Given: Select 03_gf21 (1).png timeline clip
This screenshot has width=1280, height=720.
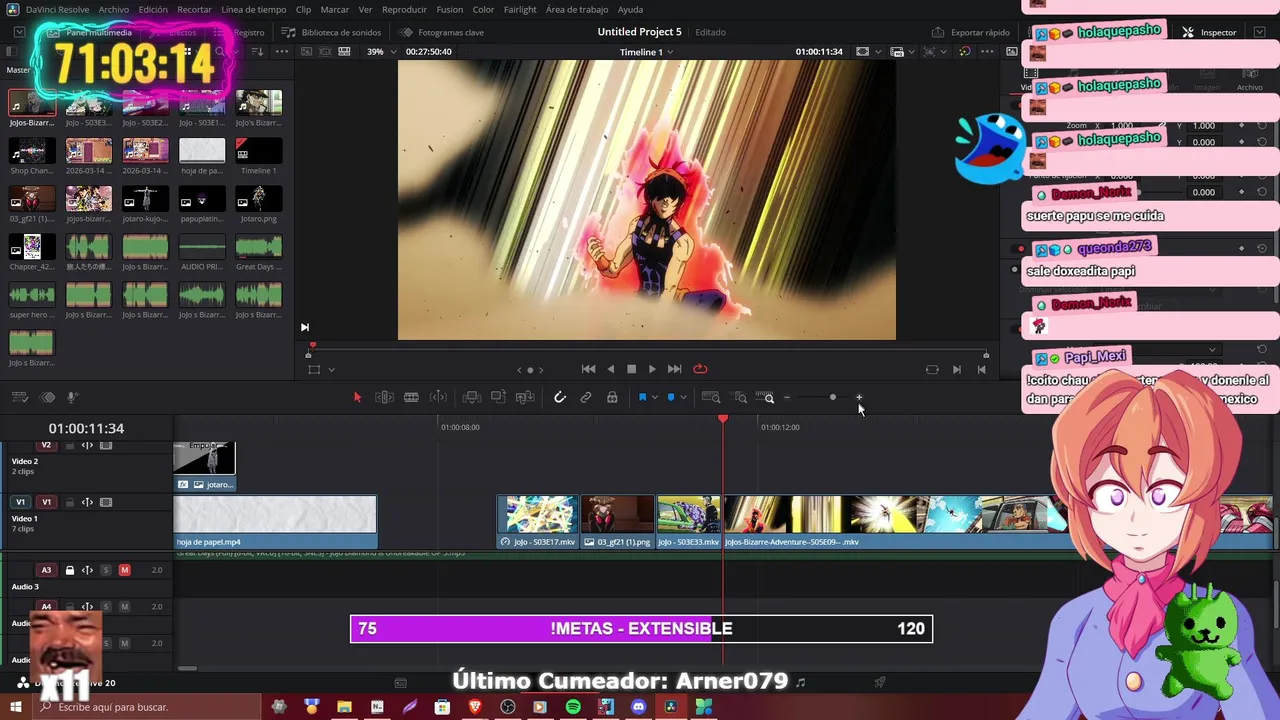Looking at the screenshot, I should (617, 522).
